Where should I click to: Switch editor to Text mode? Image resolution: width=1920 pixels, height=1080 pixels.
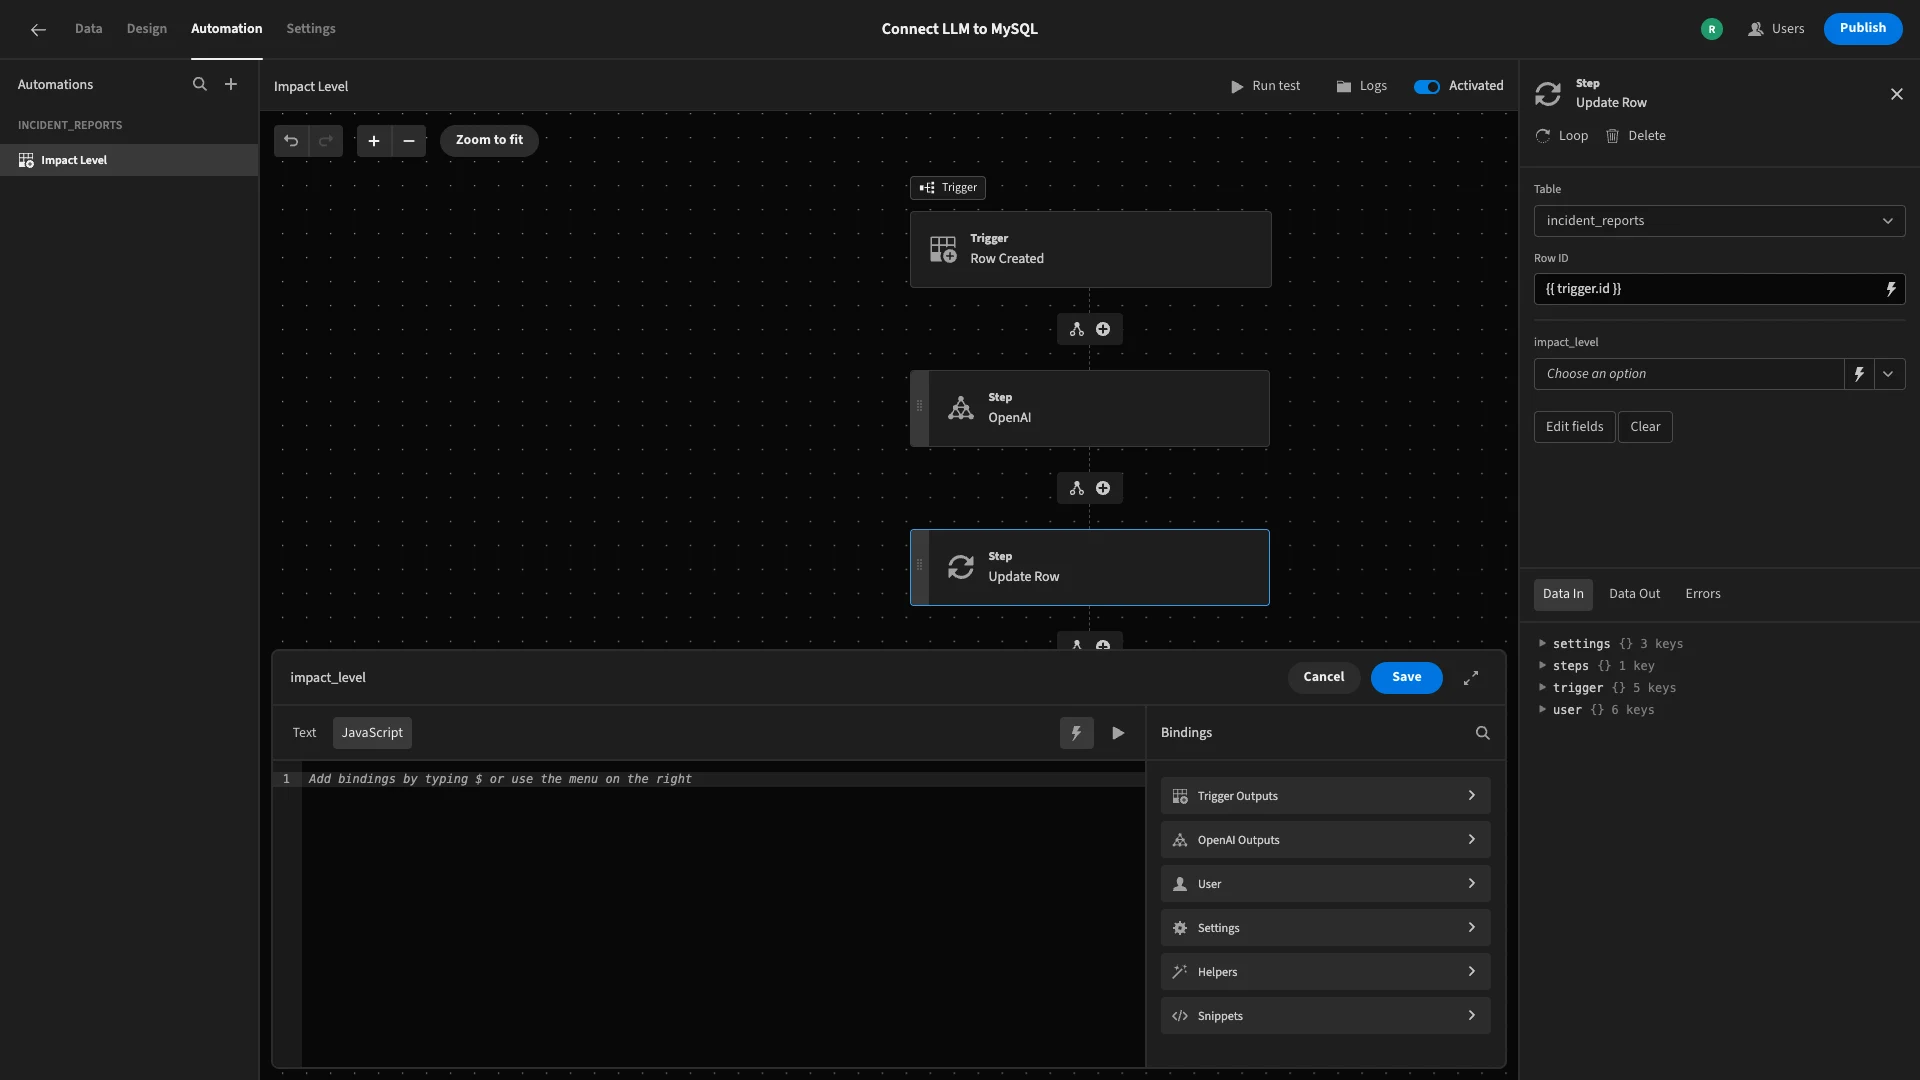tap(304, 733)
